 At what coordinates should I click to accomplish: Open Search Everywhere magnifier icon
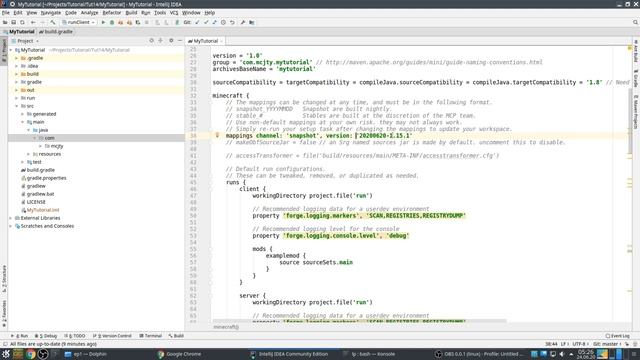point(636,22)
